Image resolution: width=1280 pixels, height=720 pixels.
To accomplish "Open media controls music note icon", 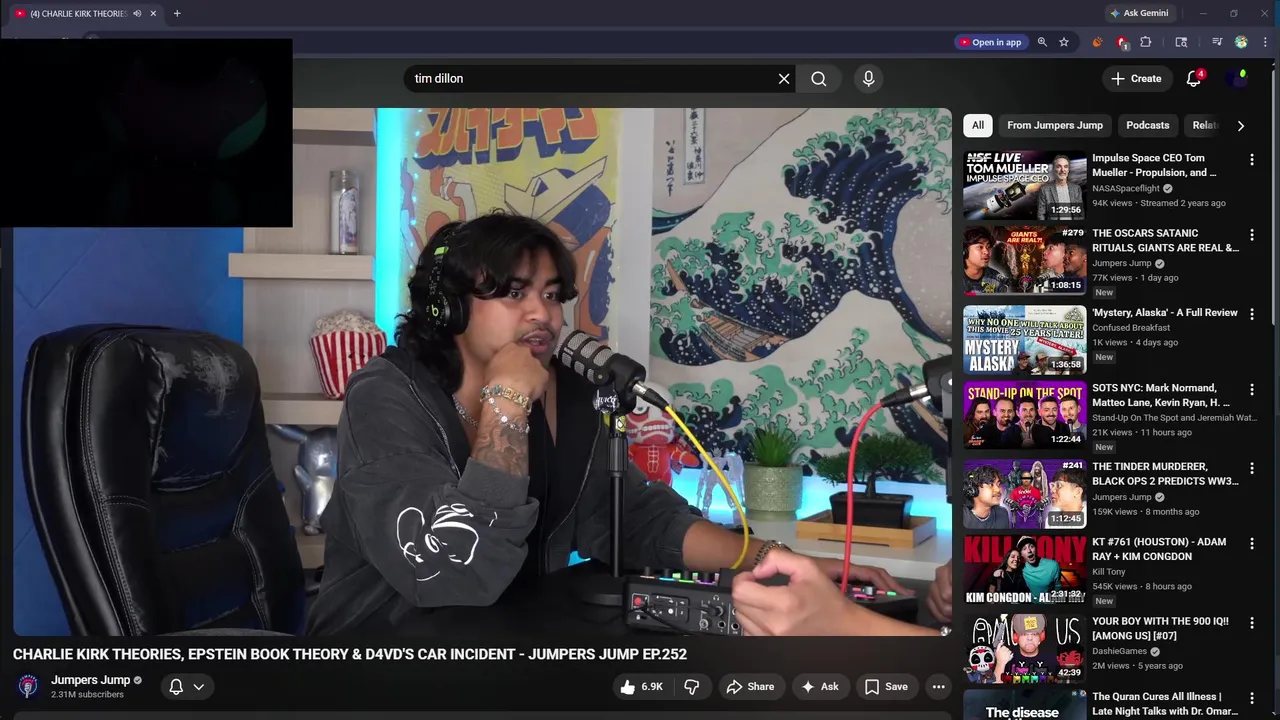I will pyautogui.click(x=1217, y=42).
